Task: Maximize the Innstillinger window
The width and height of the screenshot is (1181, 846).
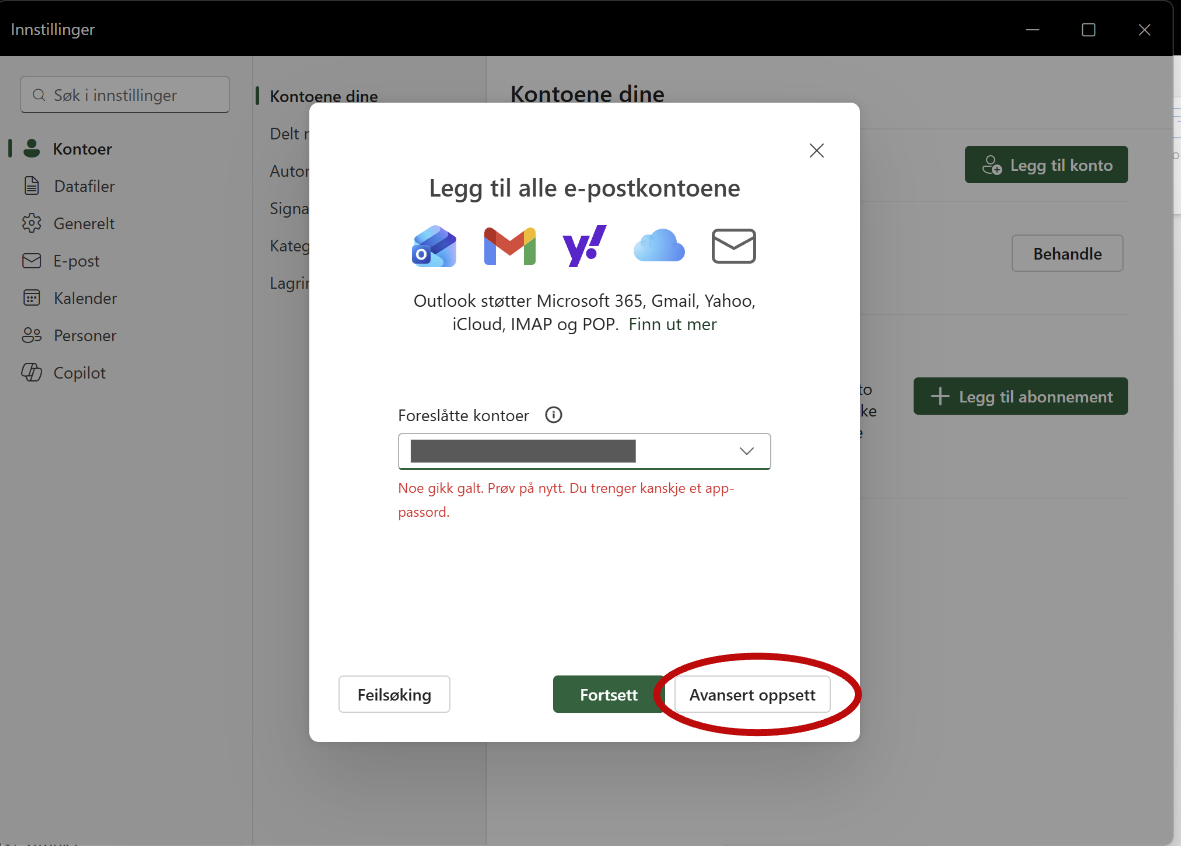Action: click(1088, 29)
